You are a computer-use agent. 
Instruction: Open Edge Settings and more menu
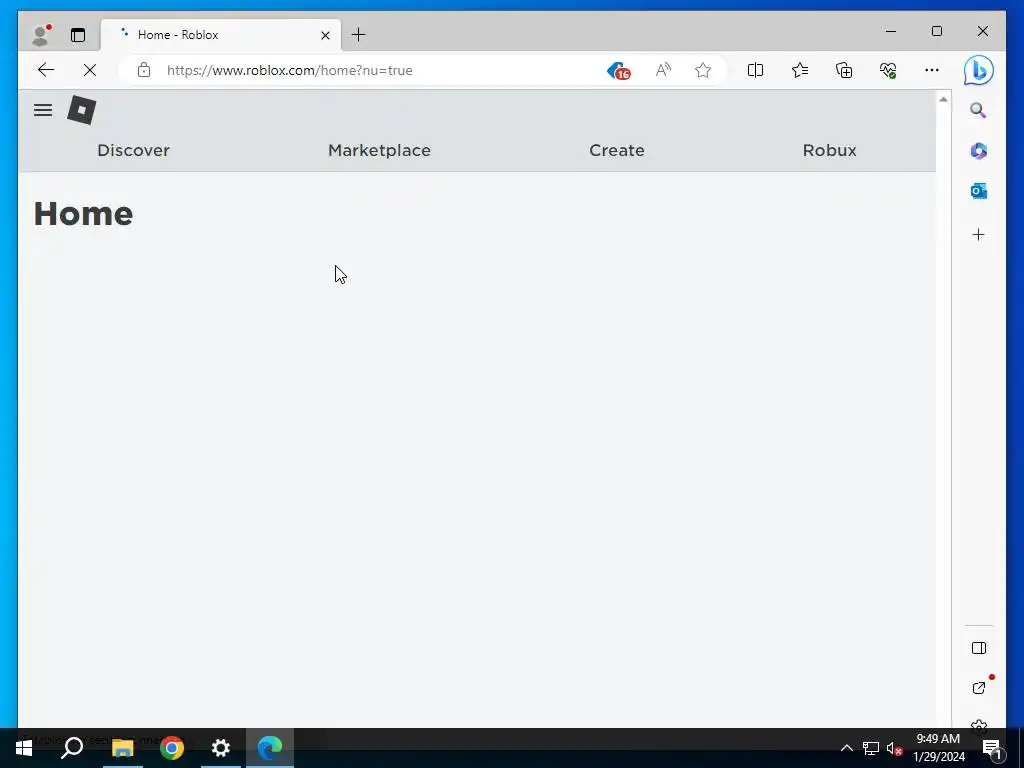(932, 70)
